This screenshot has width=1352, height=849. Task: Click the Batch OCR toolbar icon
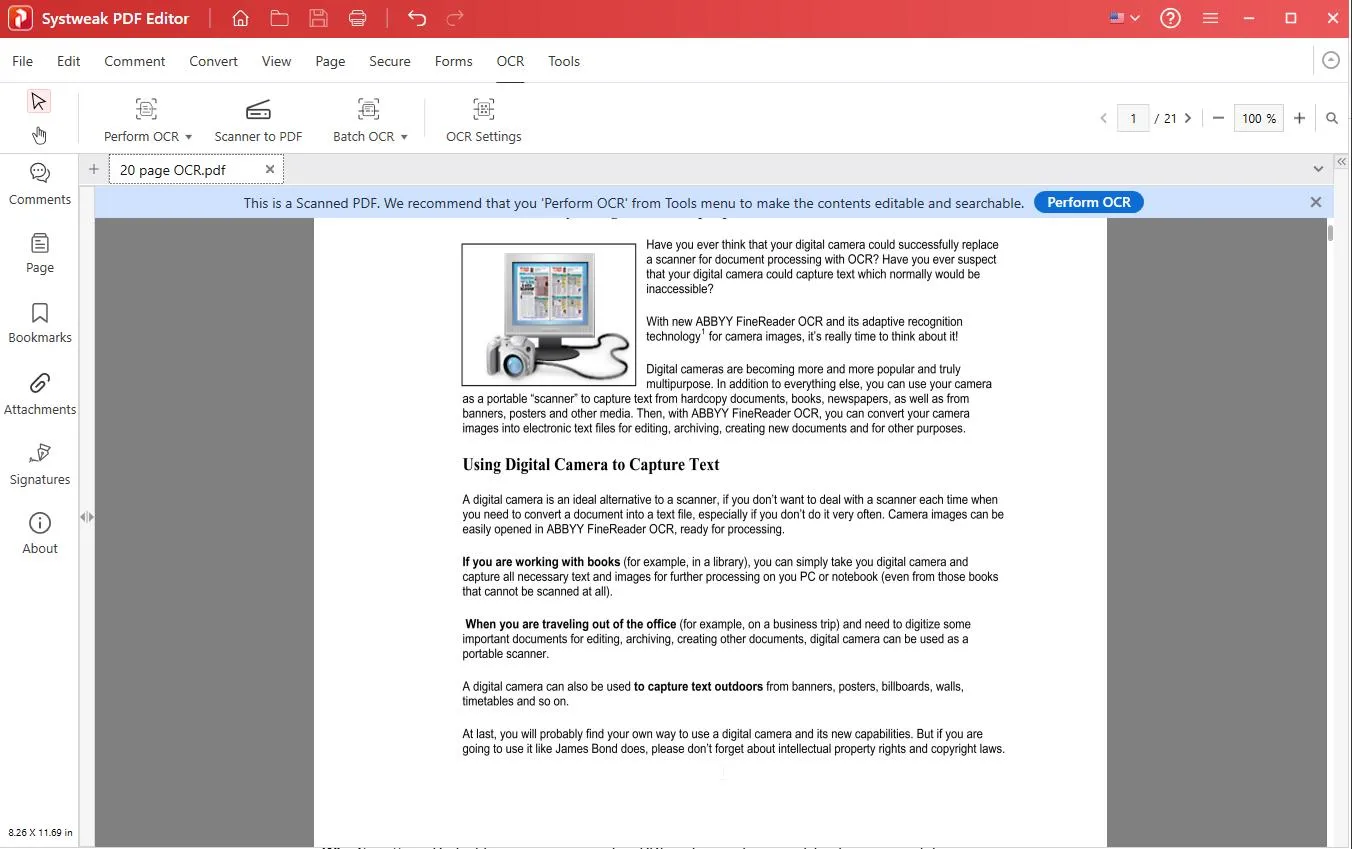[369, 109]
